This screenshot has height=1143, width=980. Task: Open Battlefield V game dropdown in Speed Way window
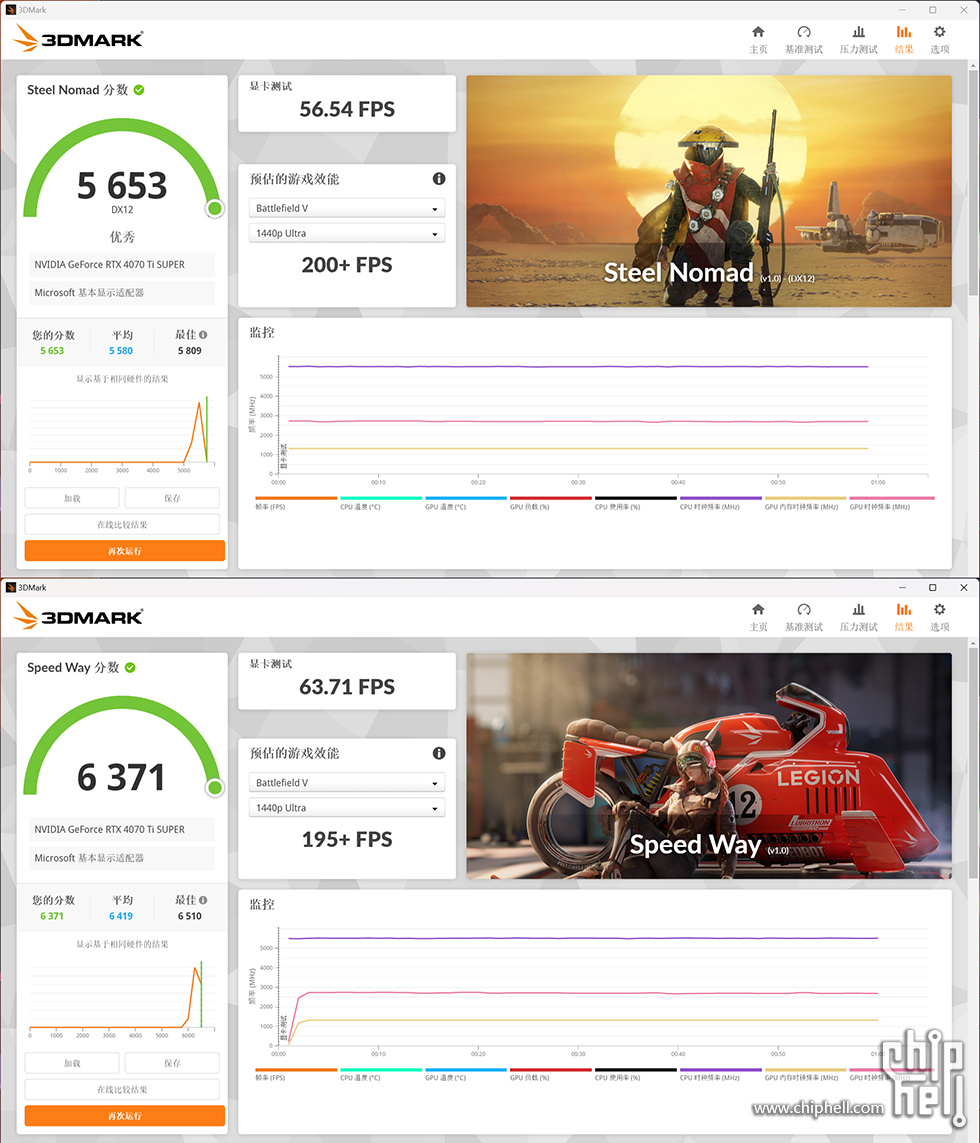(347, 782)
